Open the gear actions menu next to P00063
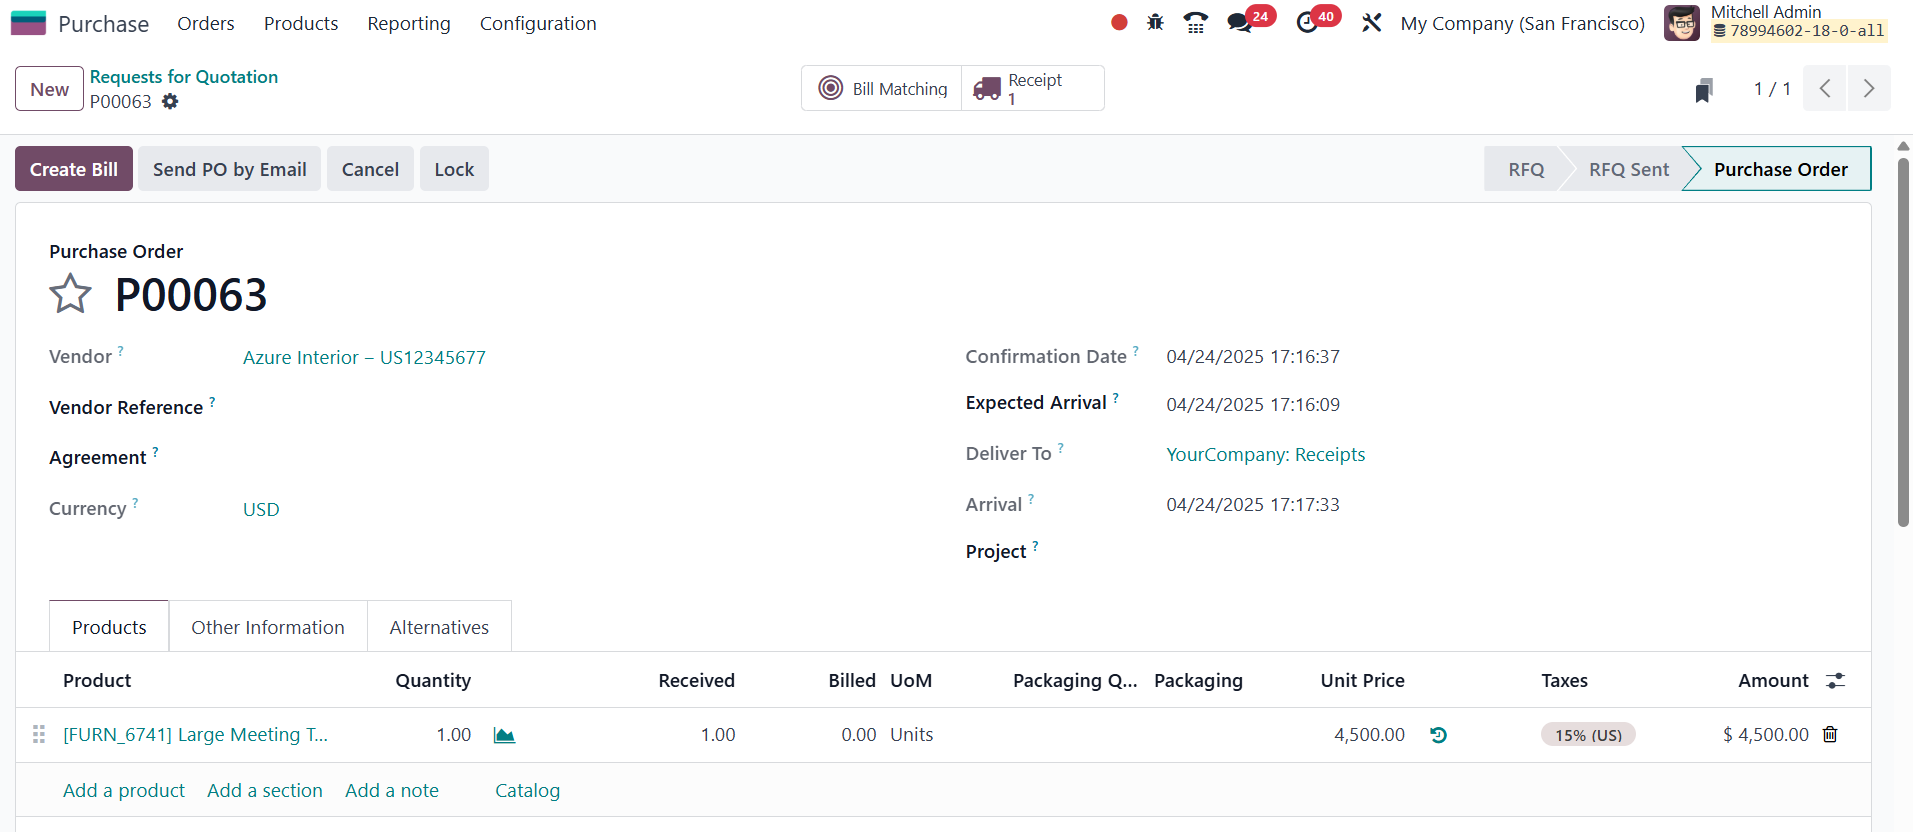Viewport: 1913px width, 832px height. [170, 101]
